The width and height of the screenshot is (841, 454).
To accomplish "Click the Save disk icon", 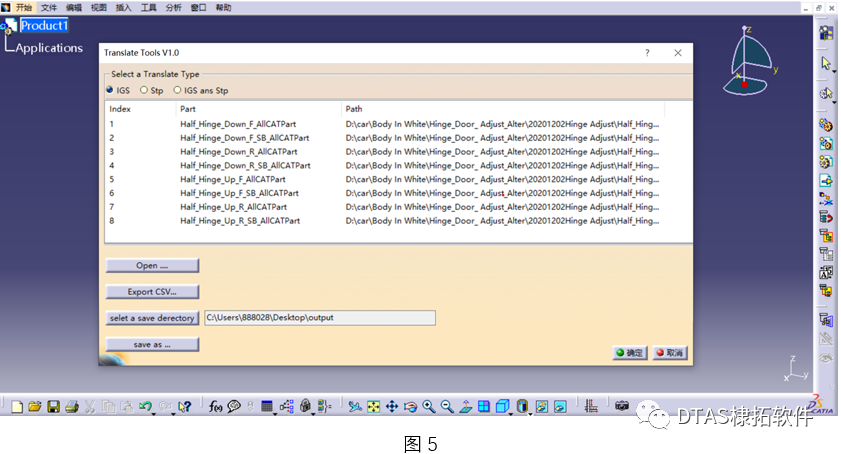I will (54, 407).
